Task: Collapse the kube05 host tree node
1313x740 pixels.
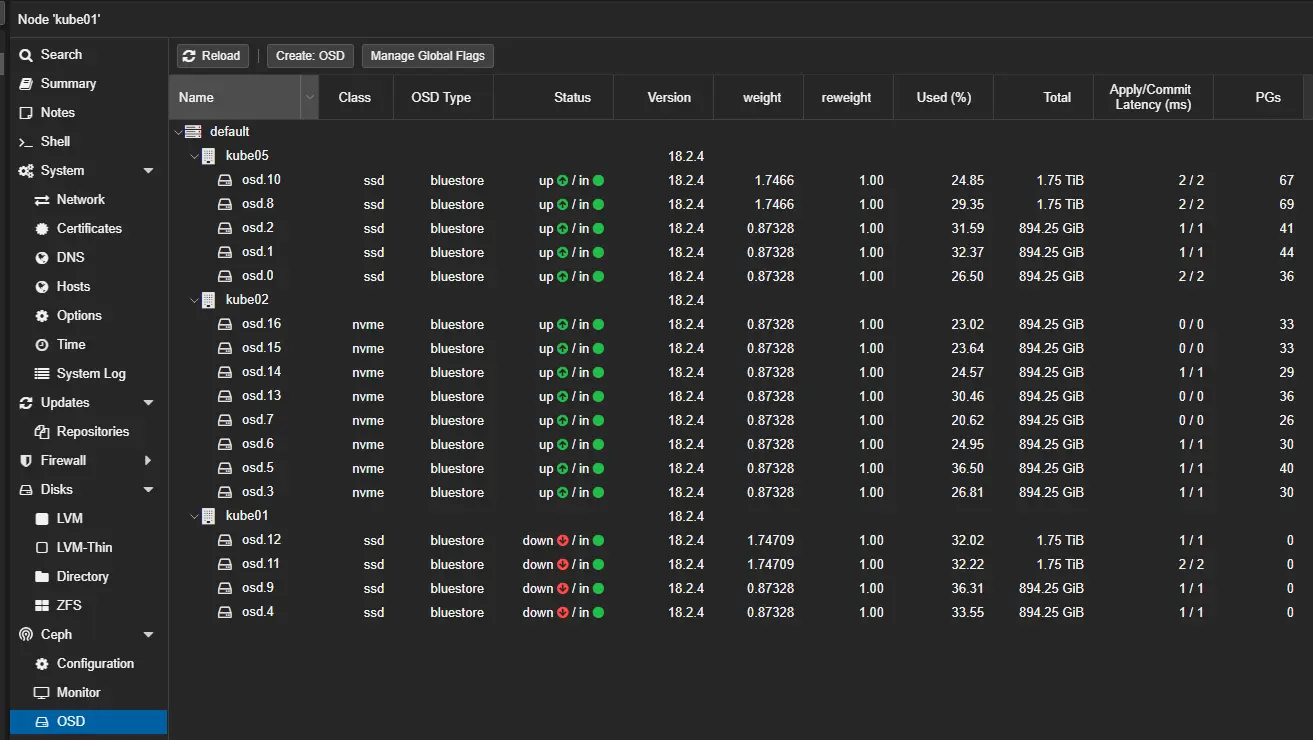Action: point(195,156)
